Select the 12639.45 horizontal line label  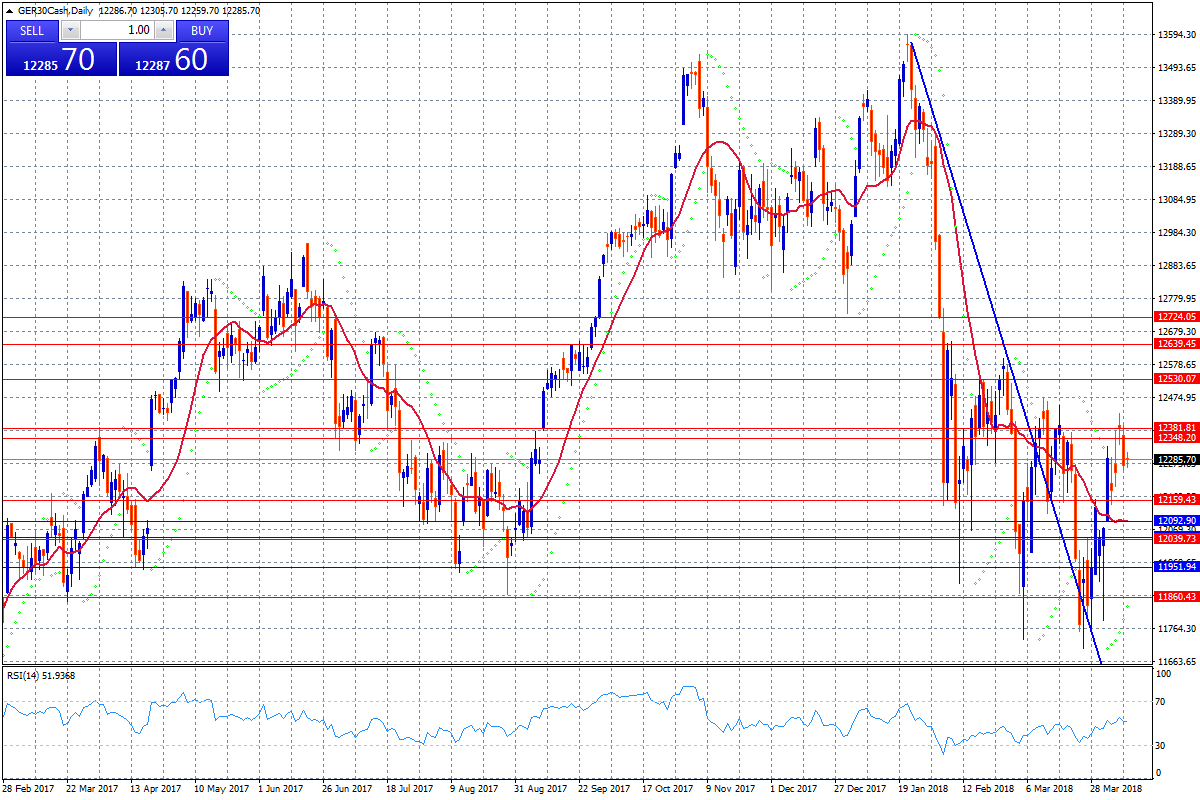[1176, 343]
